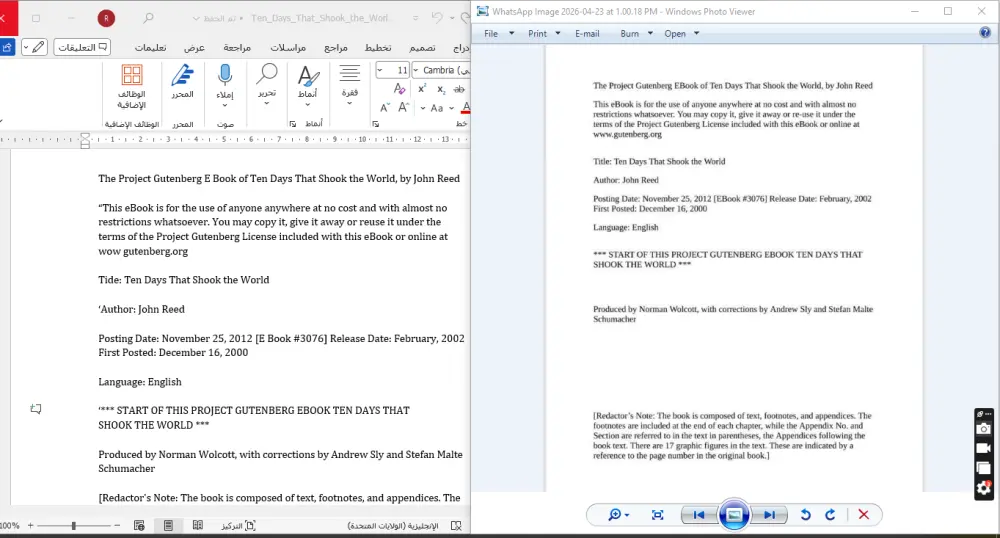Open the Styles (أنماط) gallery button
This screenshot has width=1000, height=538.
pos(307,85)
